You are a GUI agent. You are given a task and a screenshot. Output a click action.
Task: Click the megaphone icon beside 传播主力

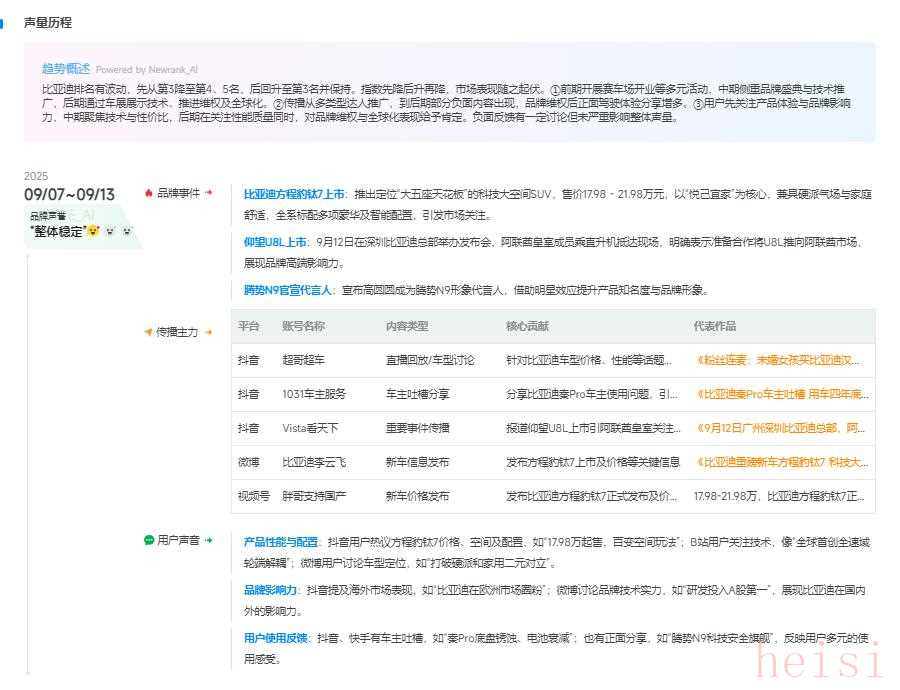point(149,332)
